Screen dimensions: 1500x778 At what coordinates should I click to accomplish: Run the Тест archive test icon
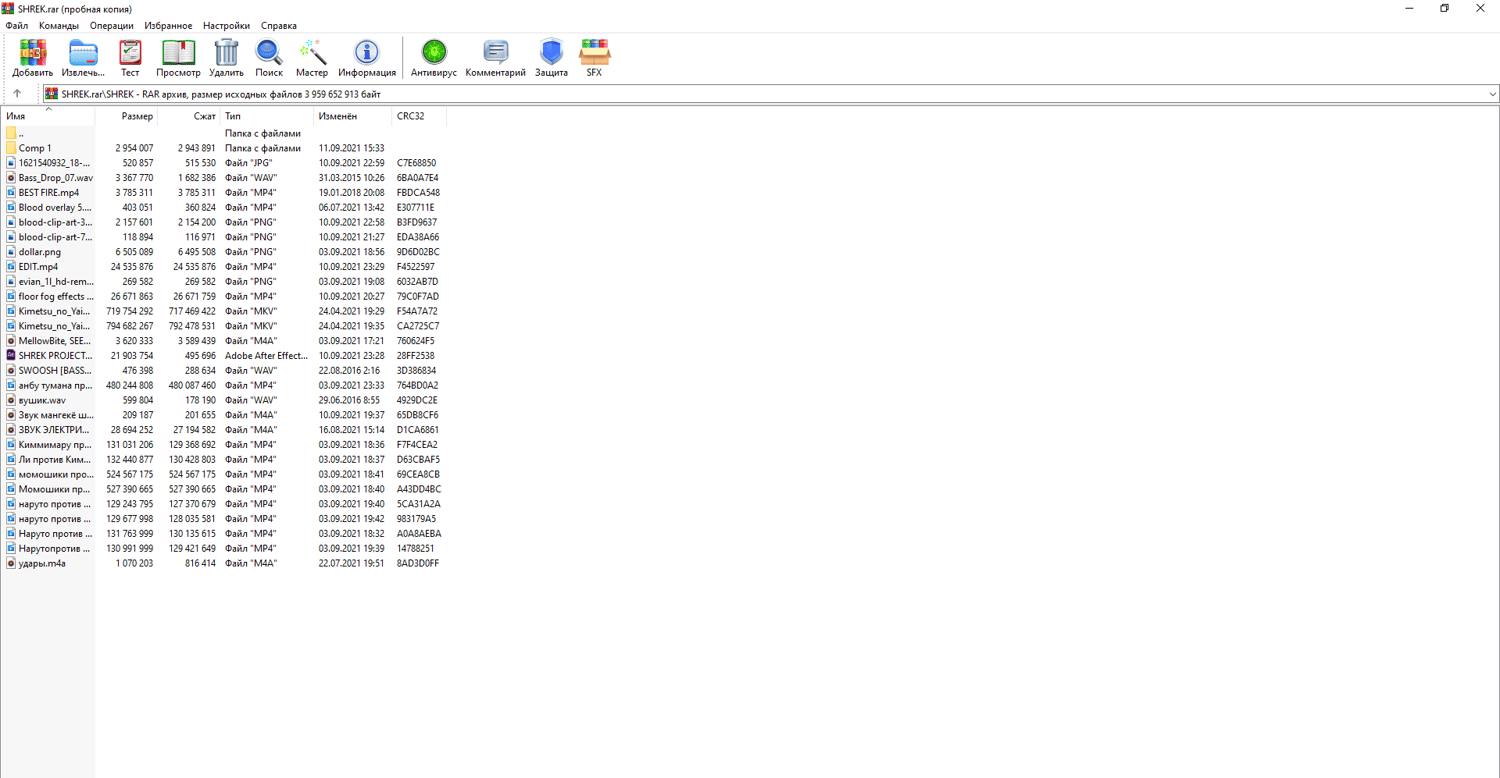[x=130, y=52]
